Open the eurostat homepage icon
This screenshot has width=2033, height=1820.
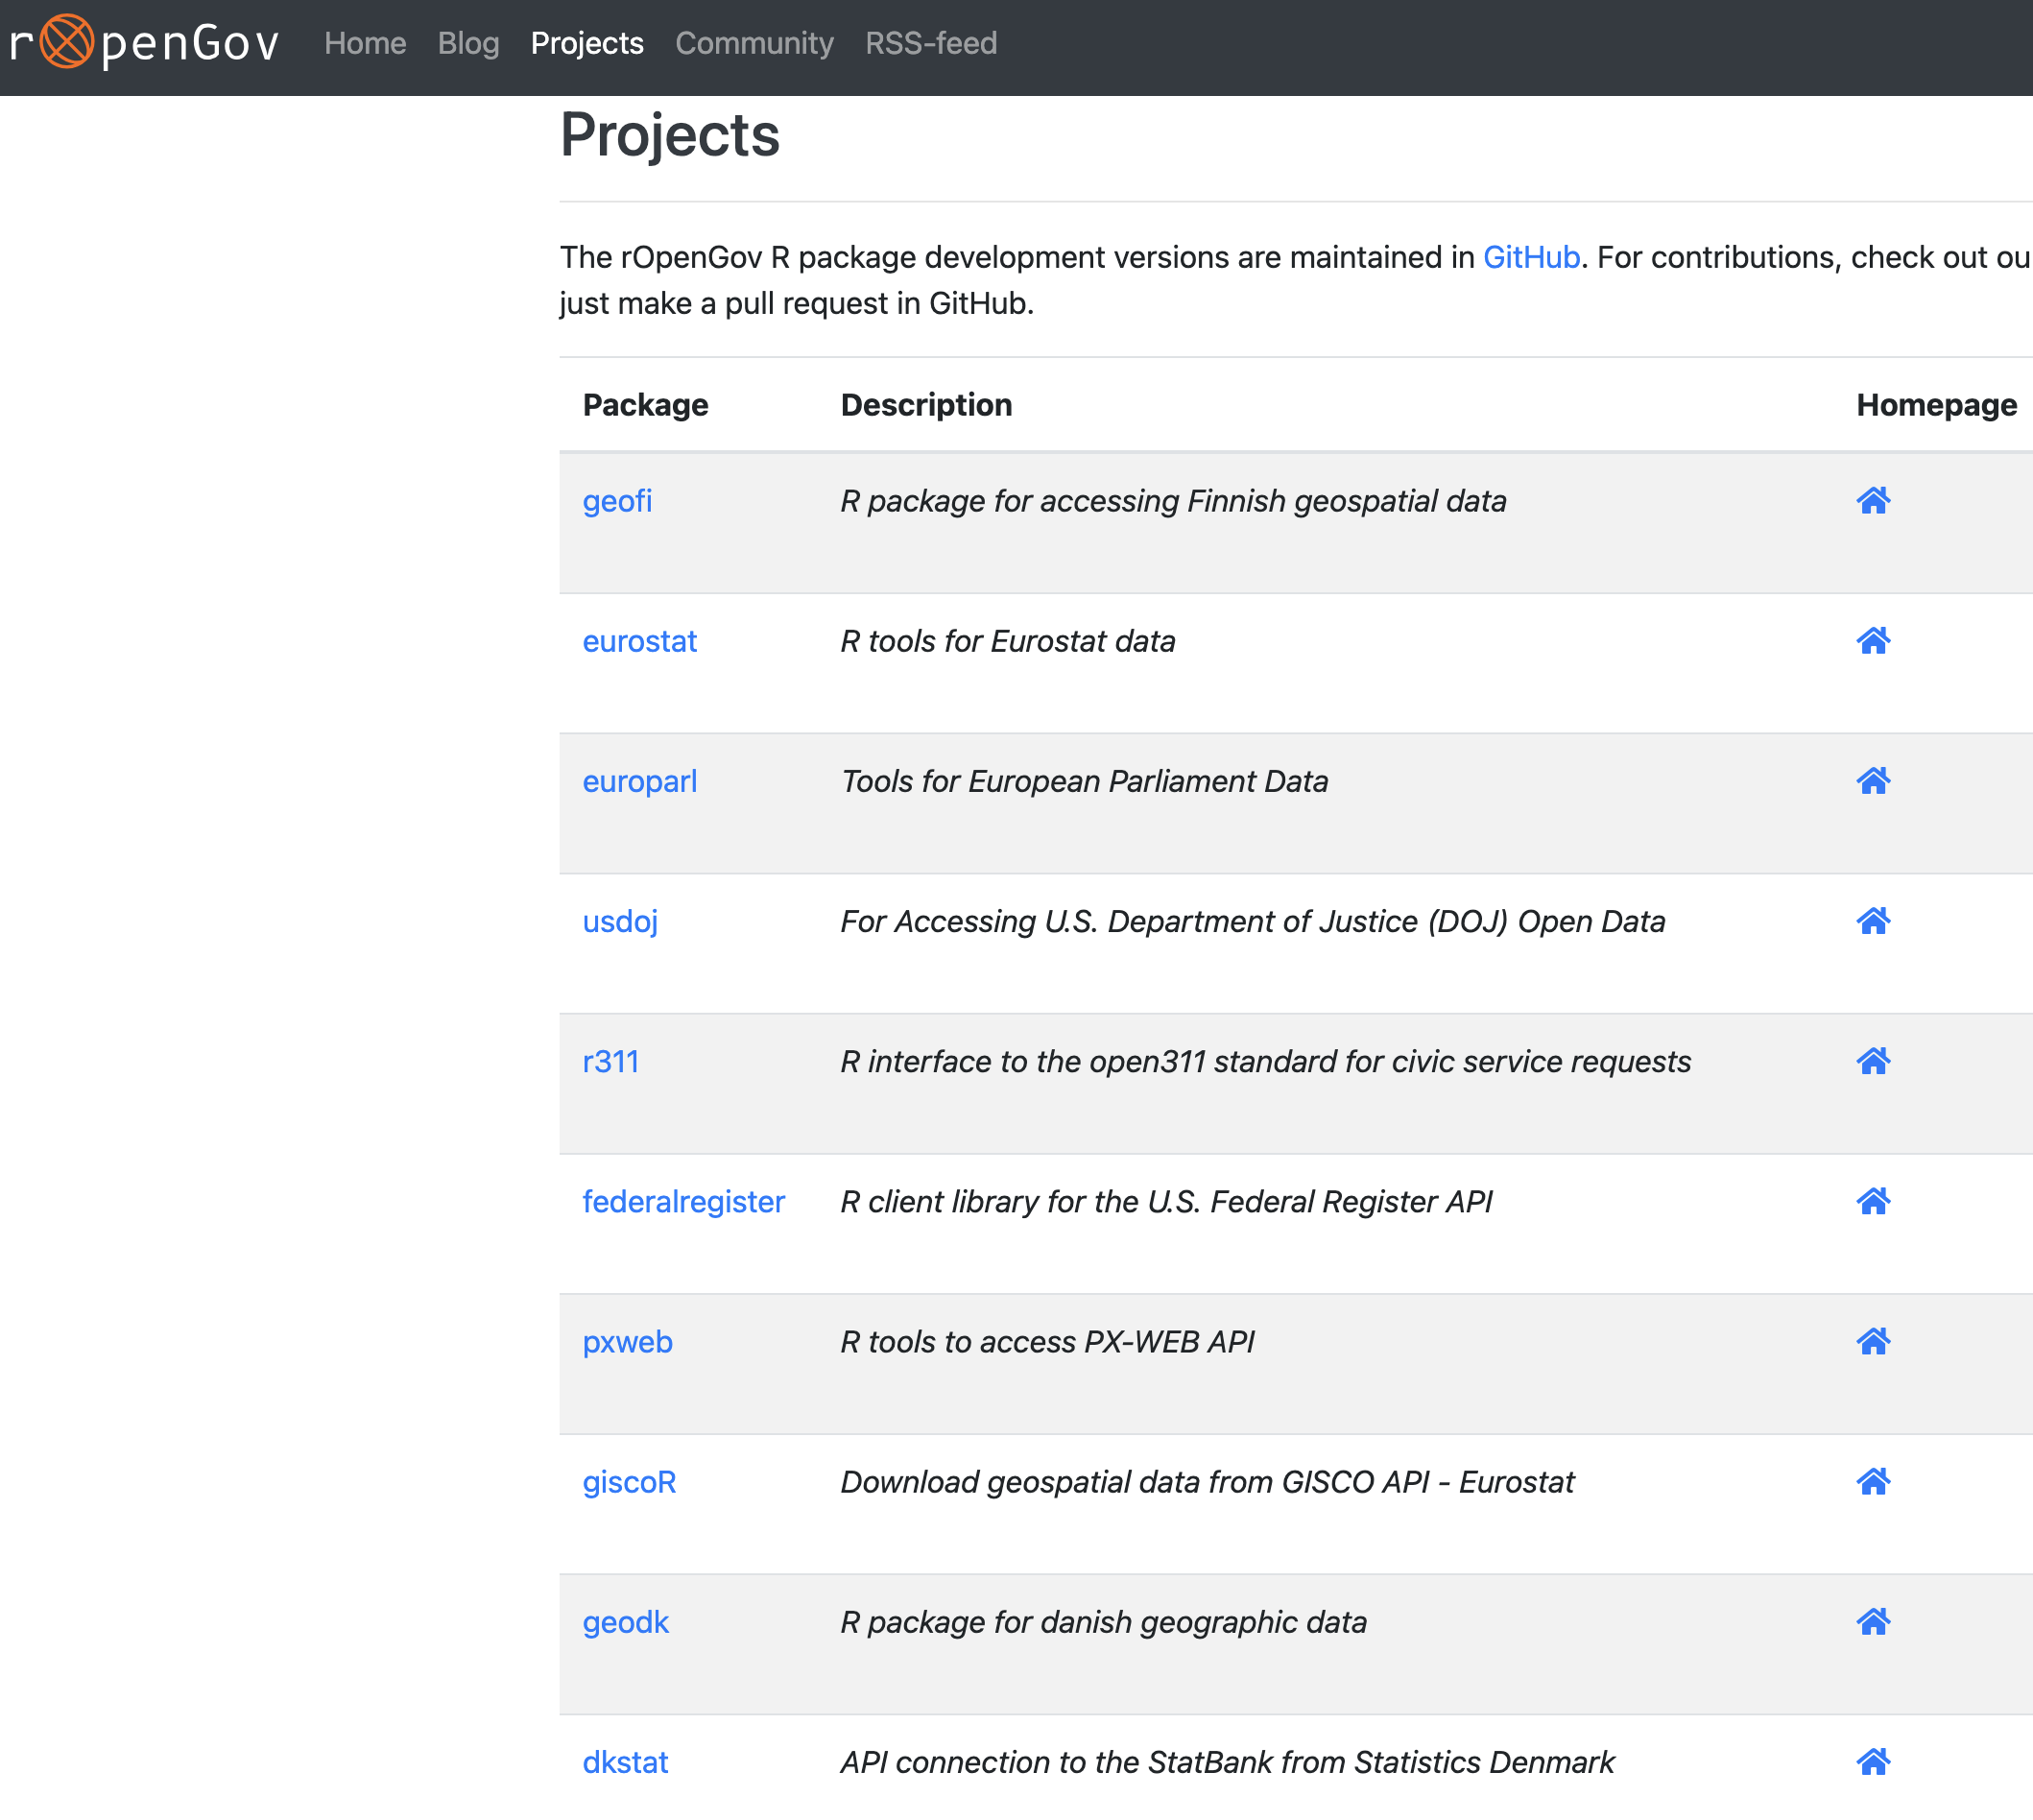(1872, 640)
